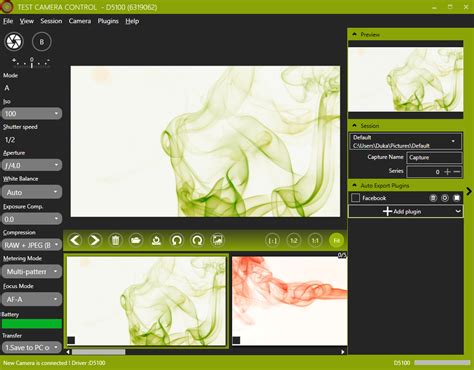
Task: Open the Default session dropdown
Action: 406,141
